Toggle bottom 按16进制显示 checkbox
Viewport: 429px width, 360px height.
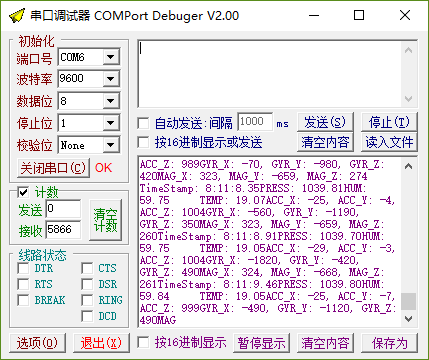143,342
